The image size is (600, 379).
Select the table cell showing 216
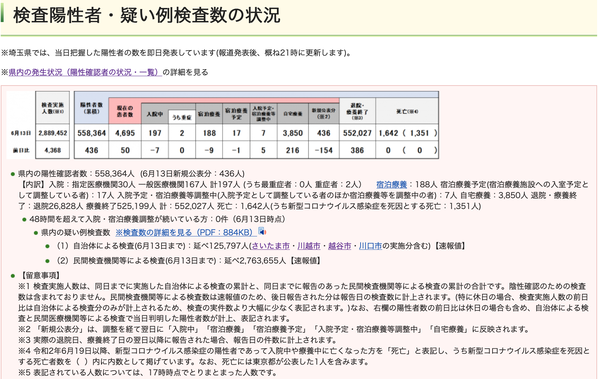(x=293, y=150)
